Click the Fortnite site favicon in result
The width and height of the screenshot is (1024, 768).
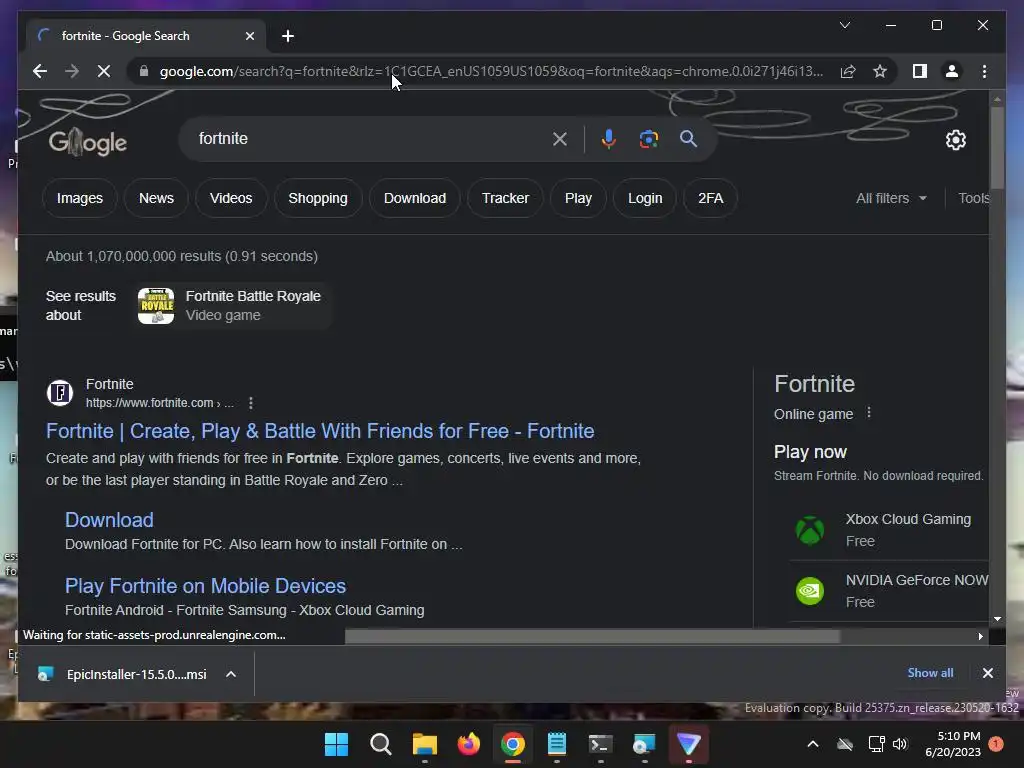pyautogui.click(x=60, y=393)
